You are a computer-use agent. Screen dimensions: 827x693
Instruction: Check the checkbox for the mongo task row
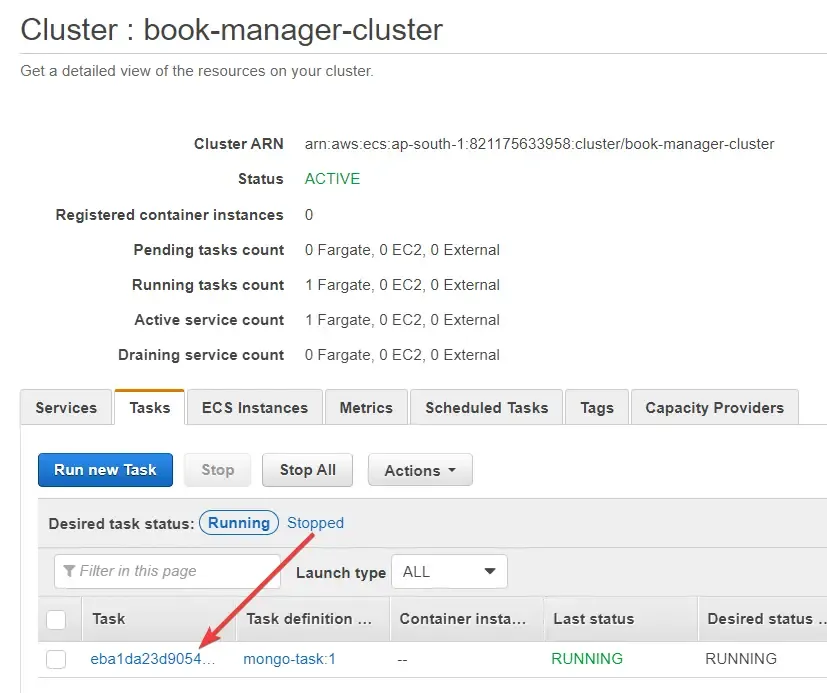pyautogui.click(x=58, y=659)
